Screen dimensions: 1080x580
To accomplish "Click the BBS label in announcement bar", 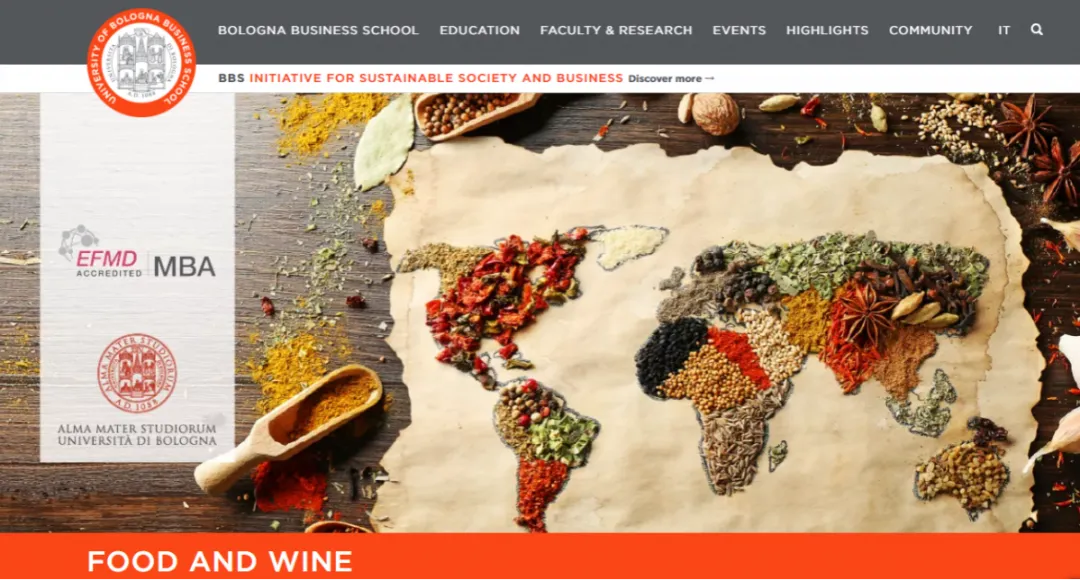I will 231,78.
